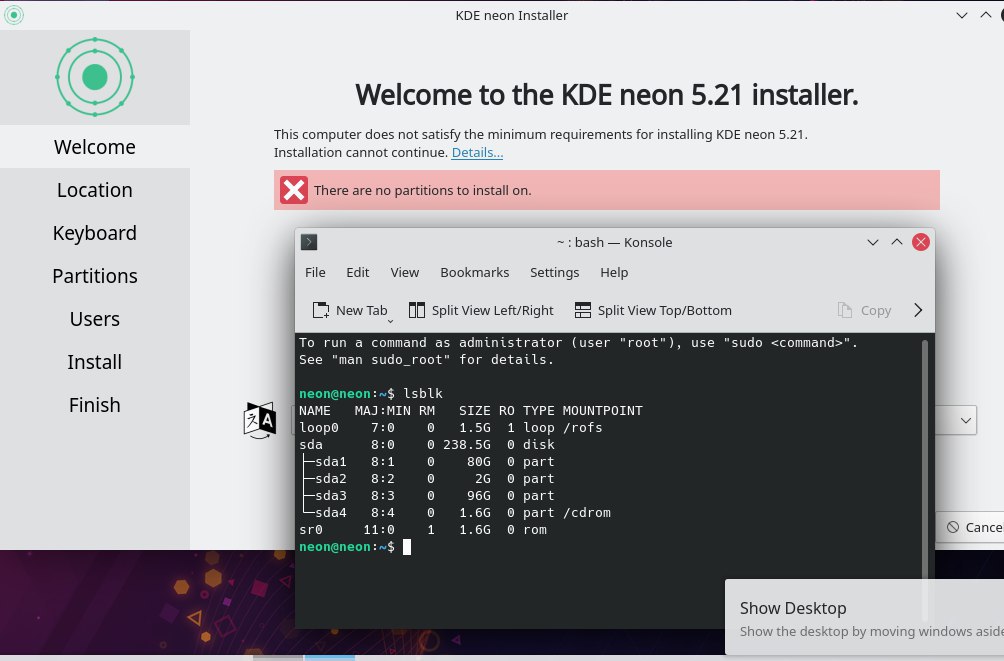Open the Settings menu in Konsole
Screen dimensions: 1004x661
(x=555, y=273)
